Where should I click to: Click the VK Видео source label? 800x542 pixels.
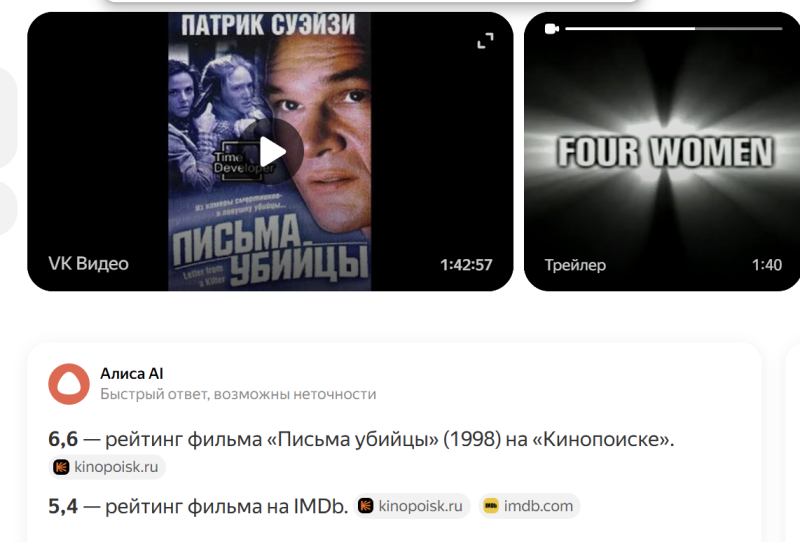88,264
